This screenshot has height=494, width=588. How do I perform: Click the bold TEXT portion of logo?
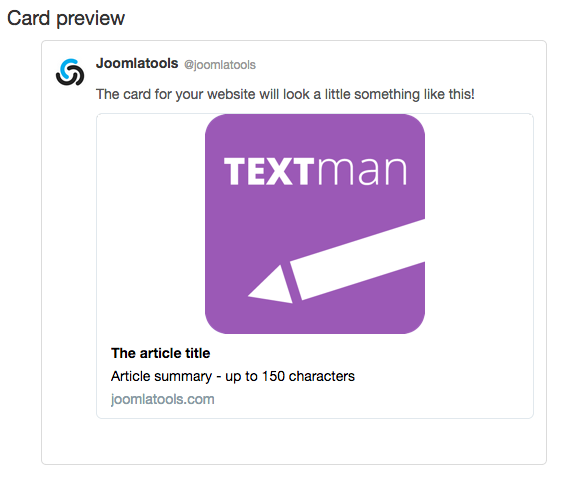268,171
